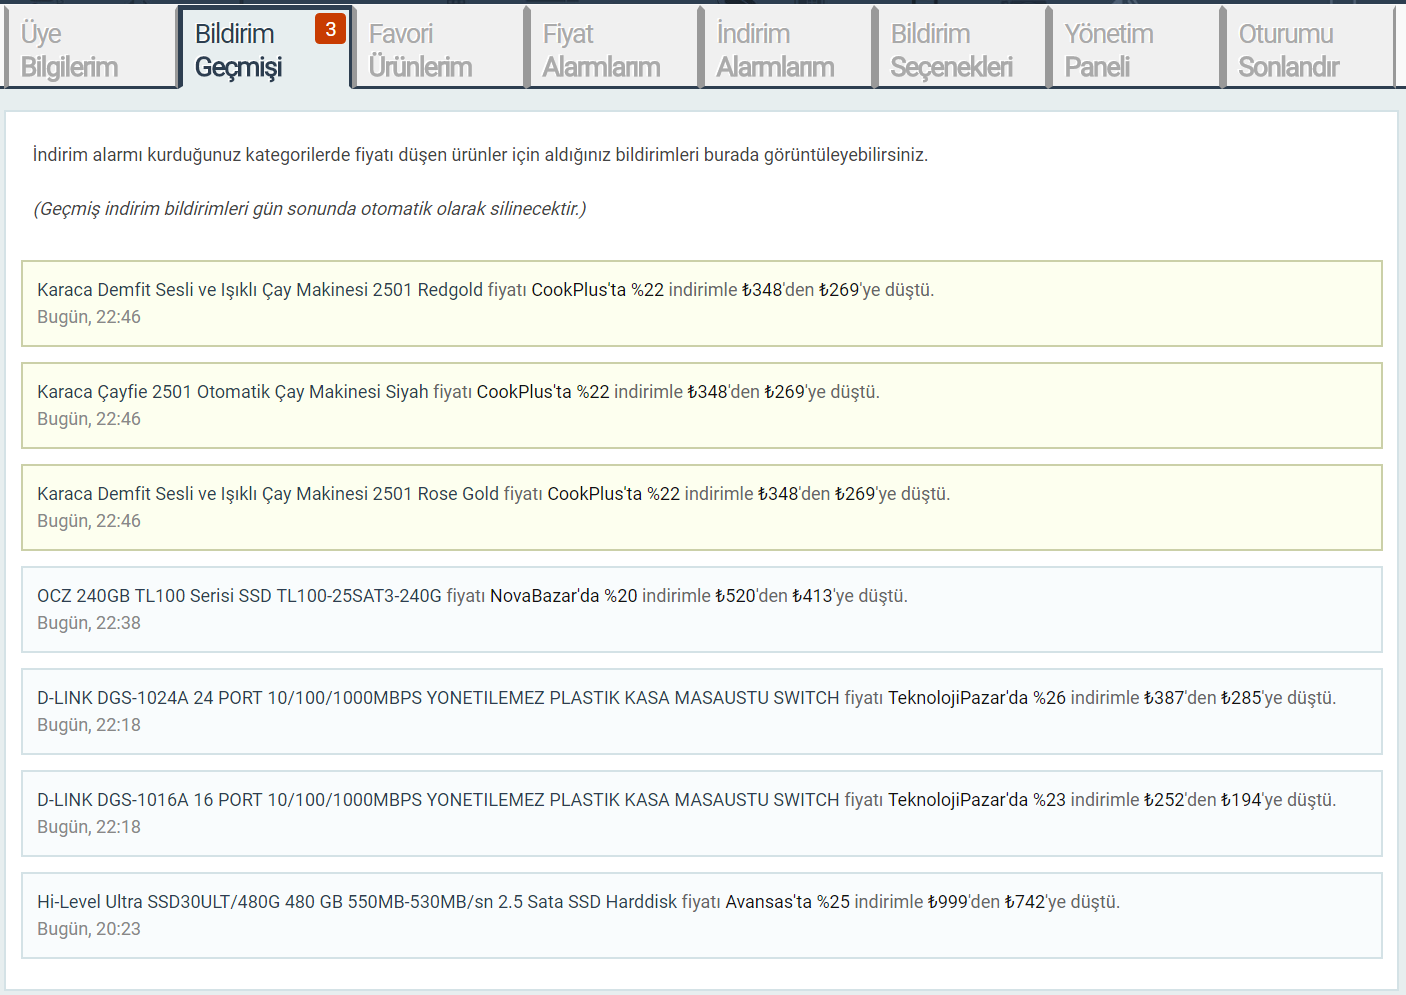
Task: Open the Karaca Demfit Redgold product link
Action: tap(260, 290)
